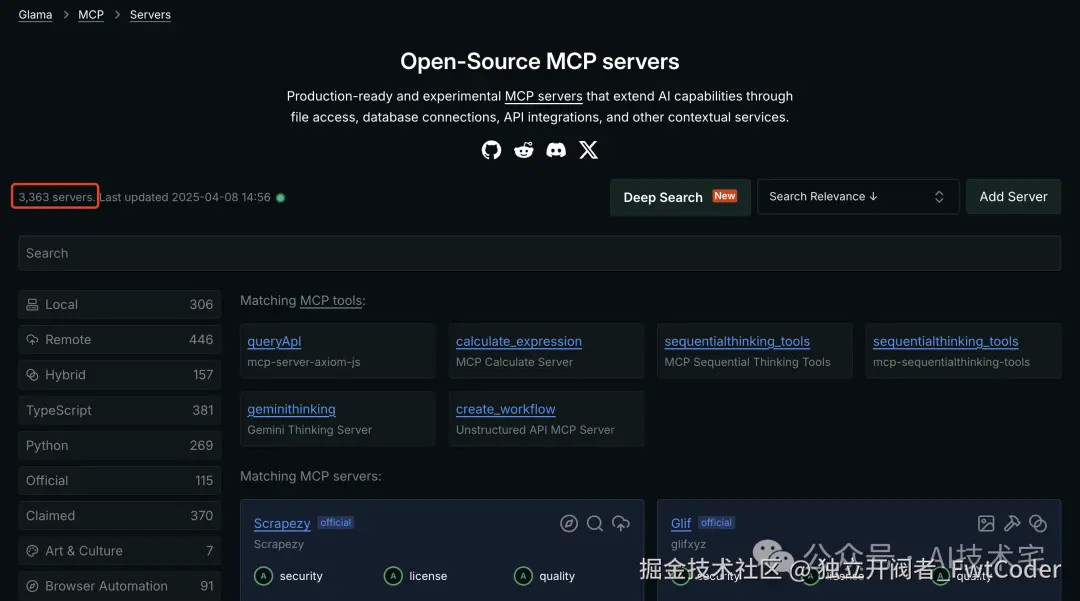Filter servers by Browser Automation
This screenshot has height=601, width=1080.
point(120,586)
